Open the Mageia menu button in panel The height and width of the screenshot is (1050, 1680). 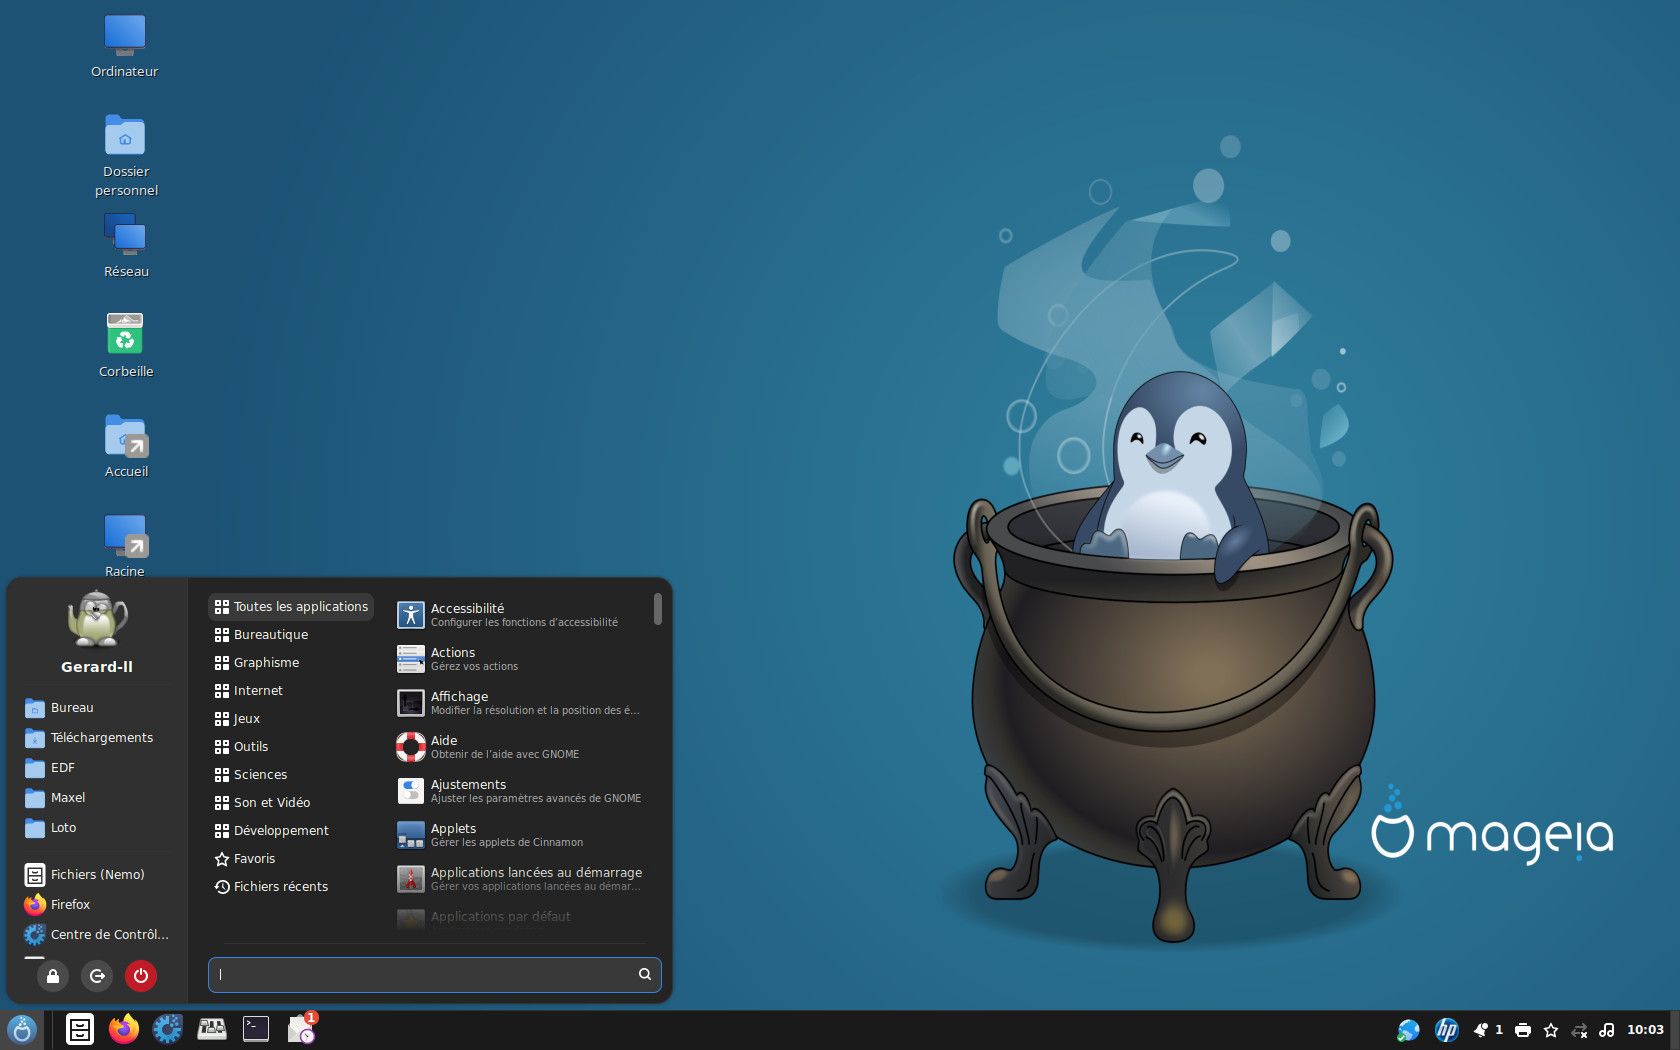[22, 1029]
